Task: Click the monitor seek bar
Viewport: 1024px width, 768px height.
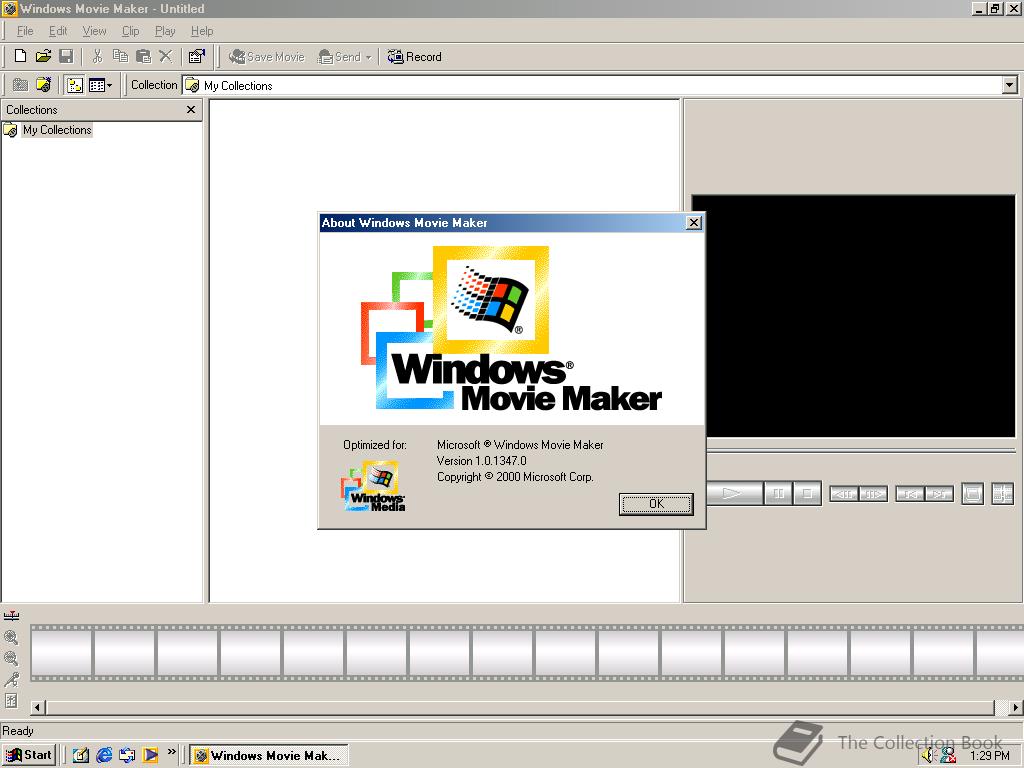Action: point(861,451)
